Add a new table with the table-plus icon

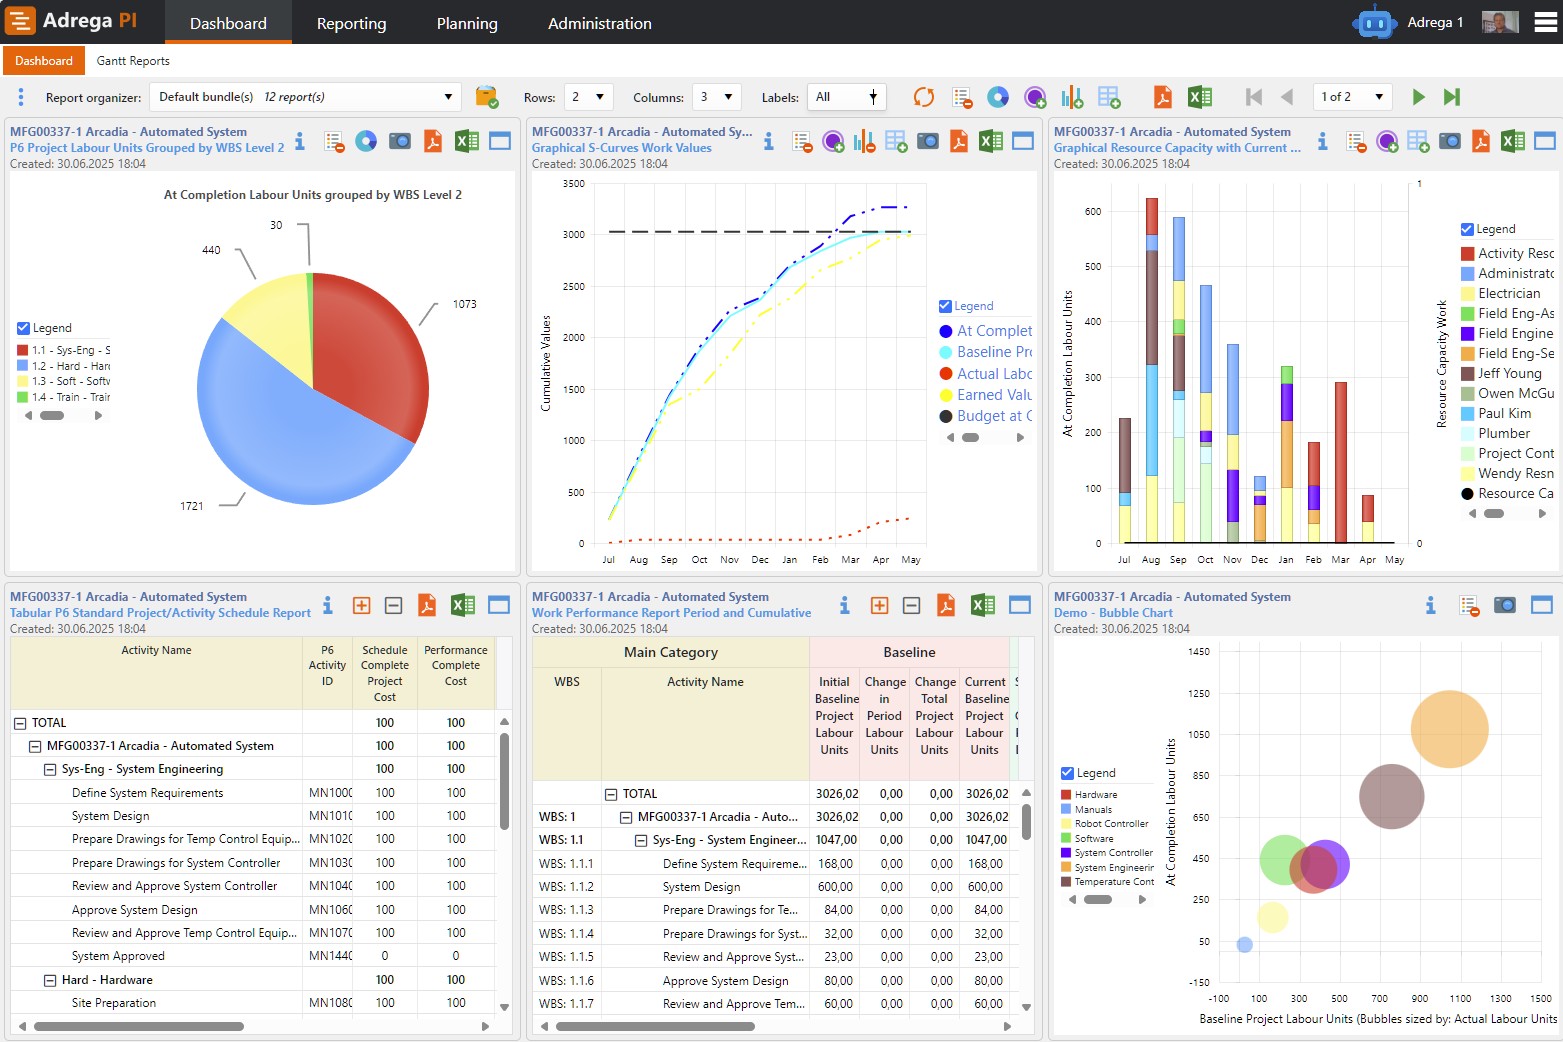[x=1108, y=97]
